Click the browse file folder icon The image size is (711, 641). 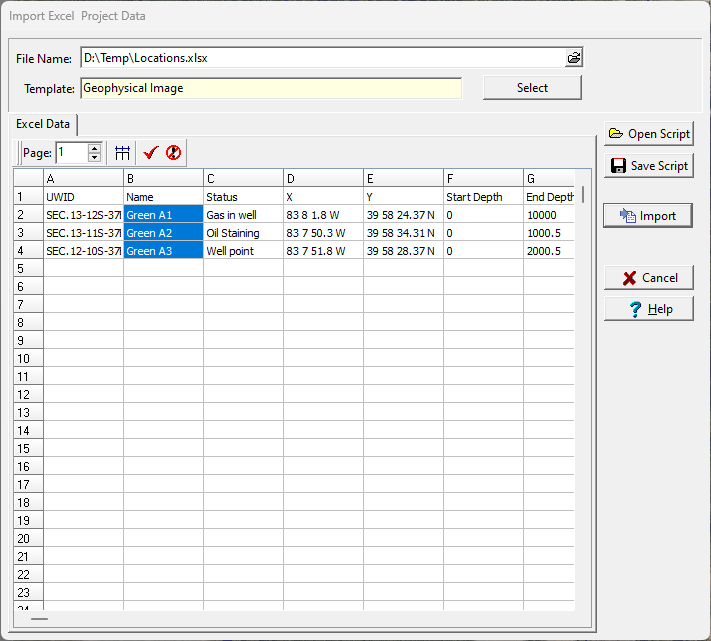pyautogui.click(x=573, y=58)
